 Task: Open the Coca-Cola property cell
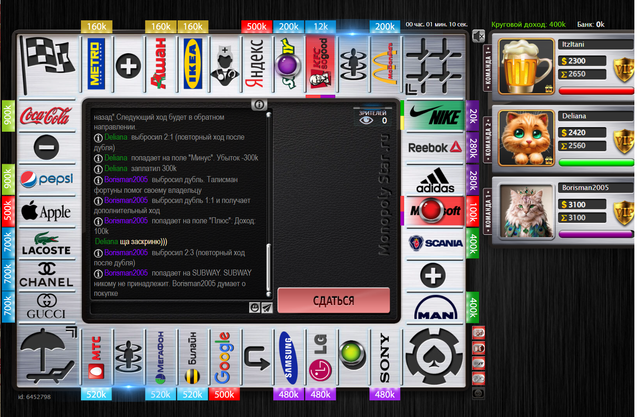tap(47, 116)
